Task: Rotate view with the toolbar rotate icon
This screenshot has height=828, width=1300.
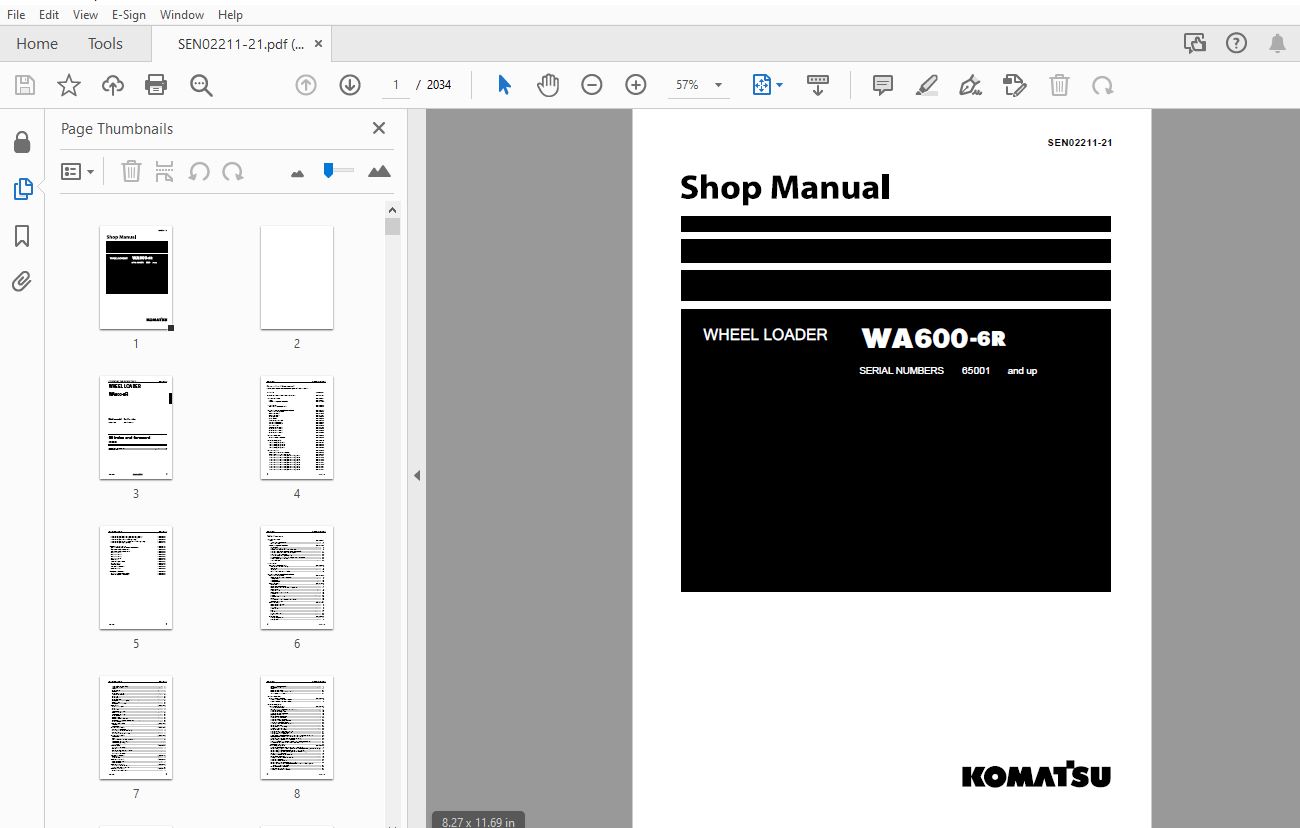Action: click(1103, 85)
